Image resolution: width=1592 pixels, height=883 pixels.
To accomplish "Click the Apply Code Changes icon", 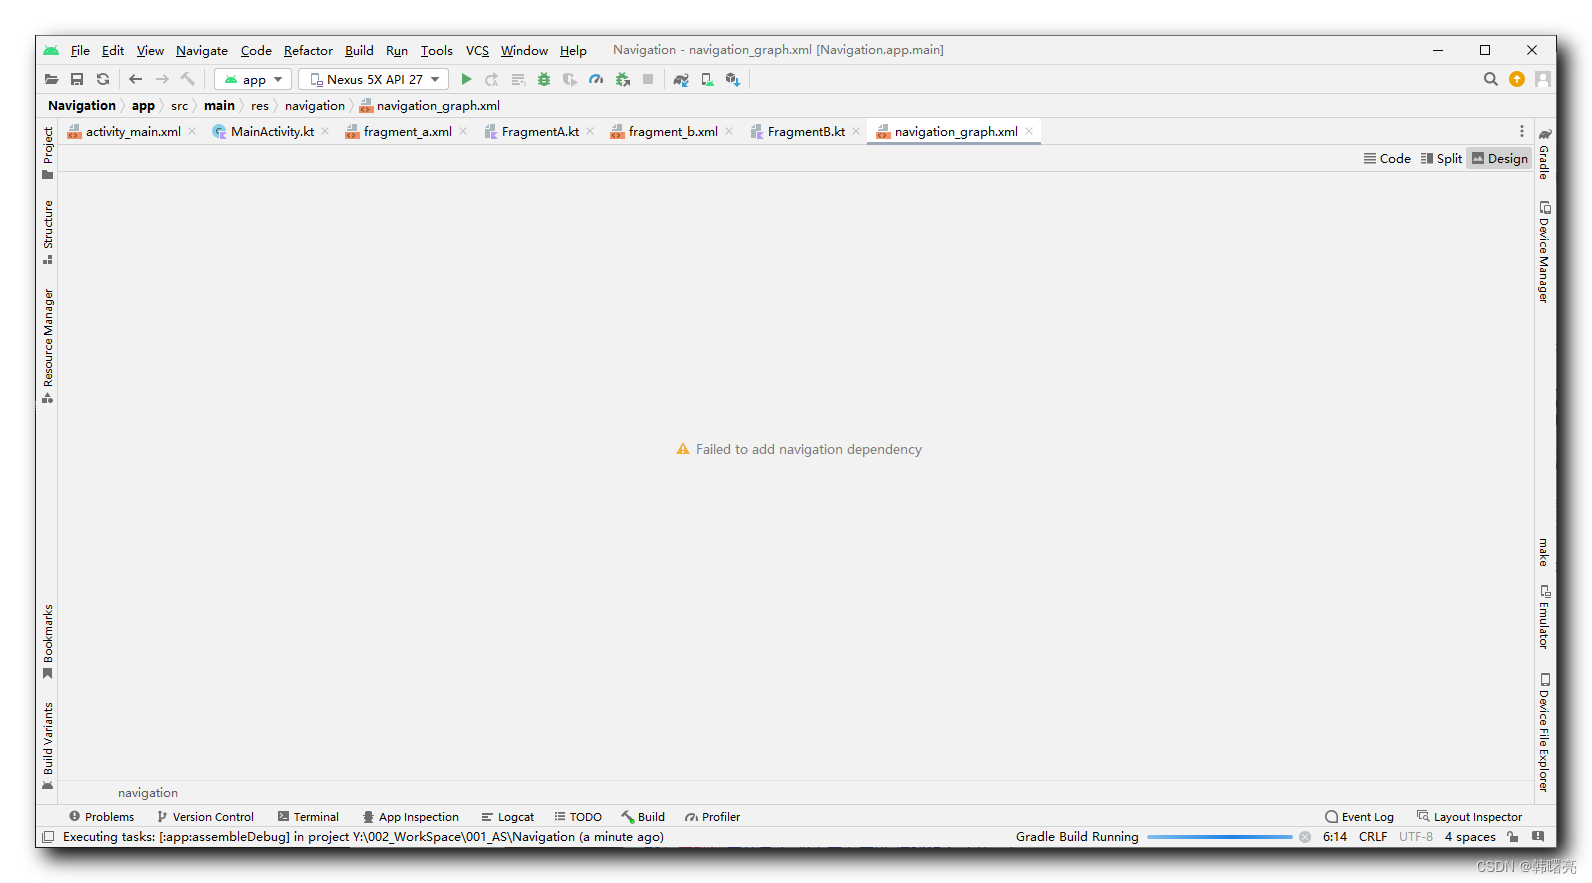I will coord(518,79).
